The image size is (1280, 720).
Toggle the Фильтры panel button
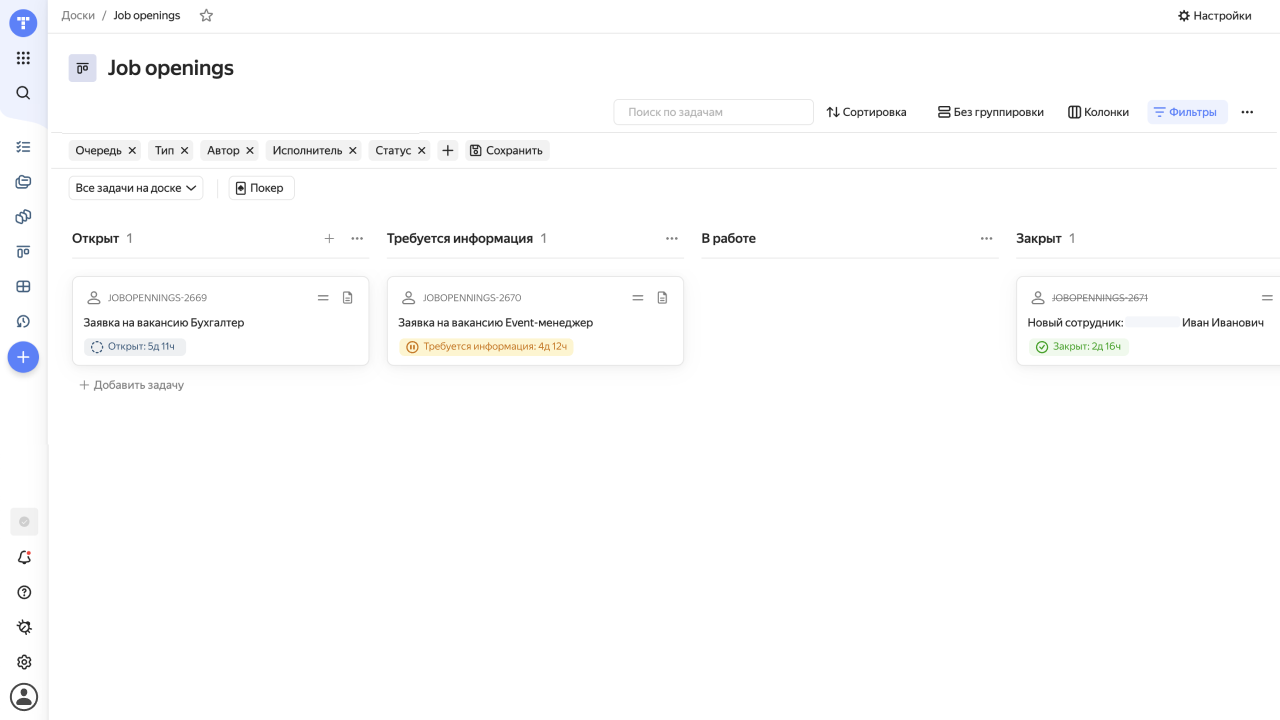click(1187, 112)
